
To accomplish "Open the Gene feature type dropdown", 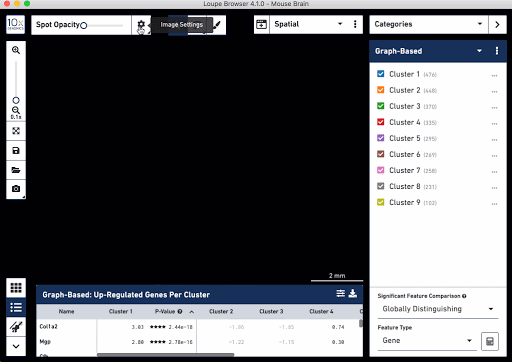I will point(427,341).
